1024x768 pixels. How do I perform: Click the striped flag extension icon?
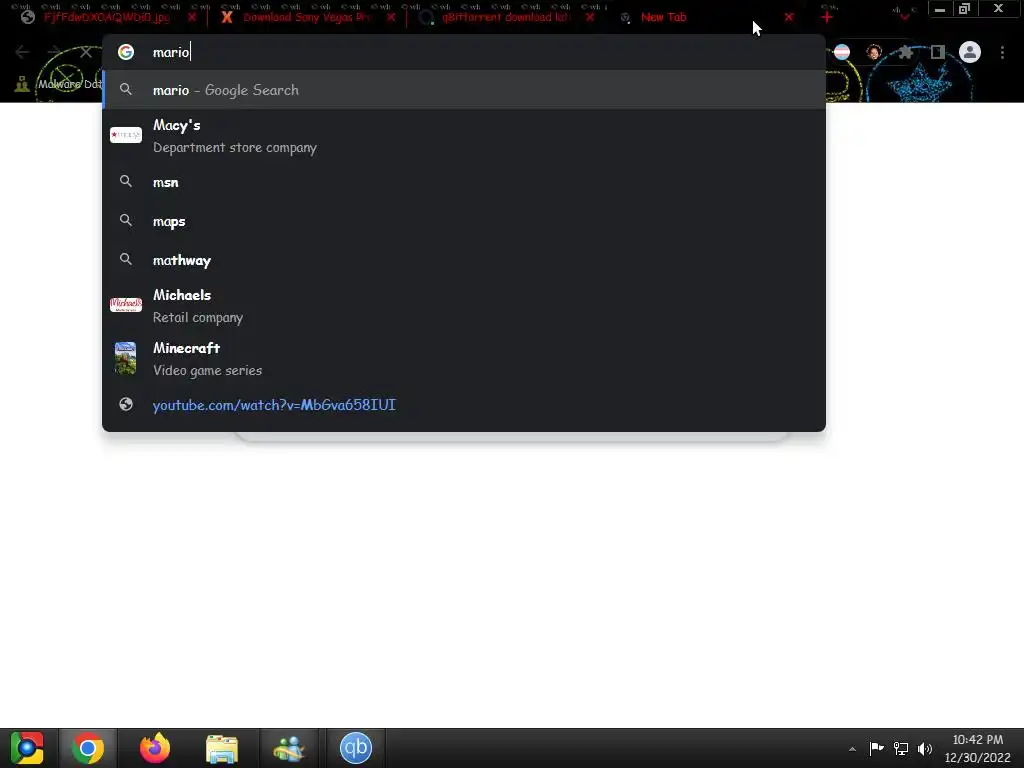[842, 52]
